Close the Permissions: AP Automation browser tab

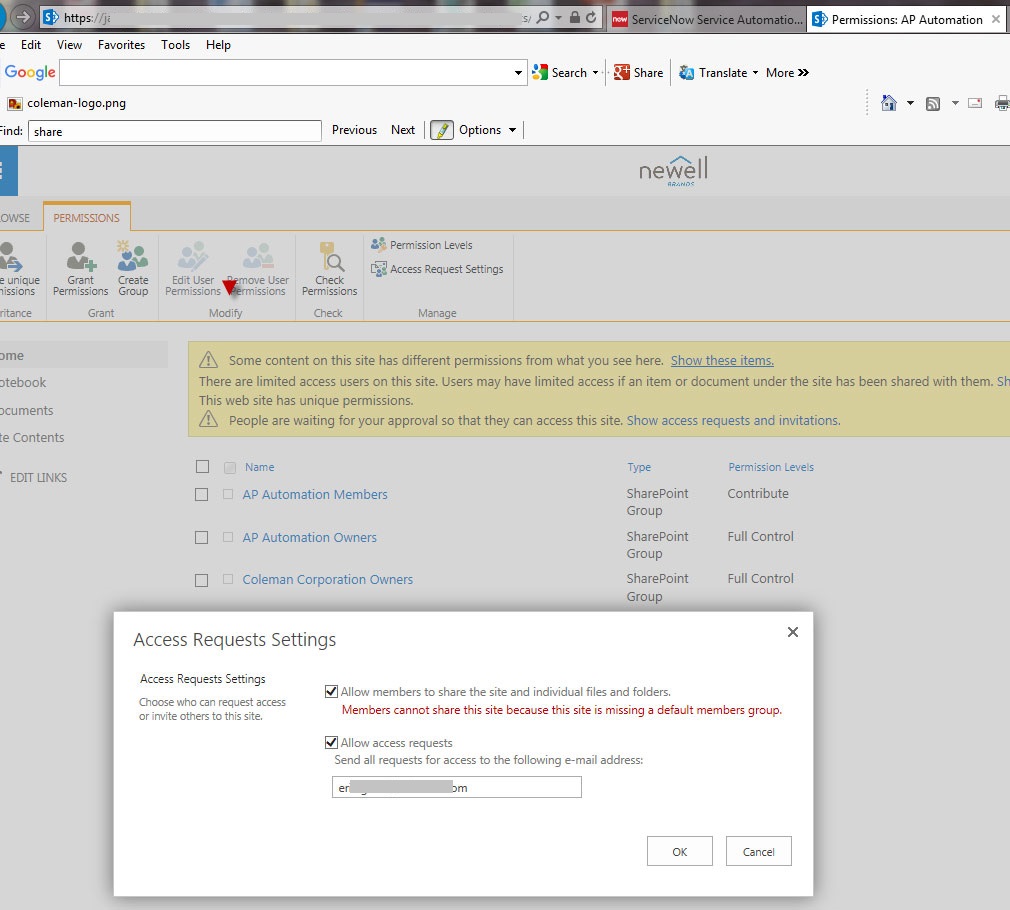(996, 19)
